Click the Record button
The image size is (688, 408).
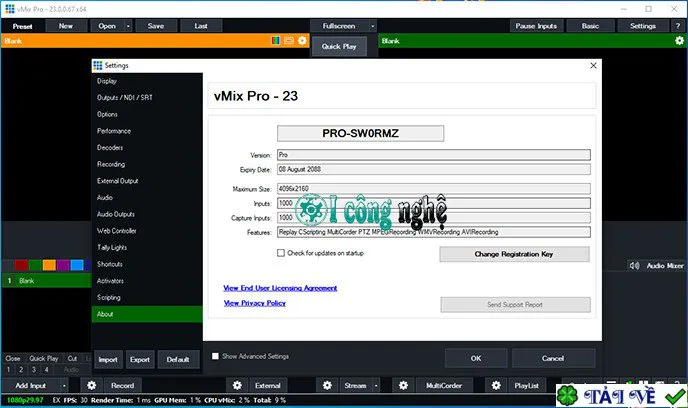pyautogui.click(x=122, y=385)
